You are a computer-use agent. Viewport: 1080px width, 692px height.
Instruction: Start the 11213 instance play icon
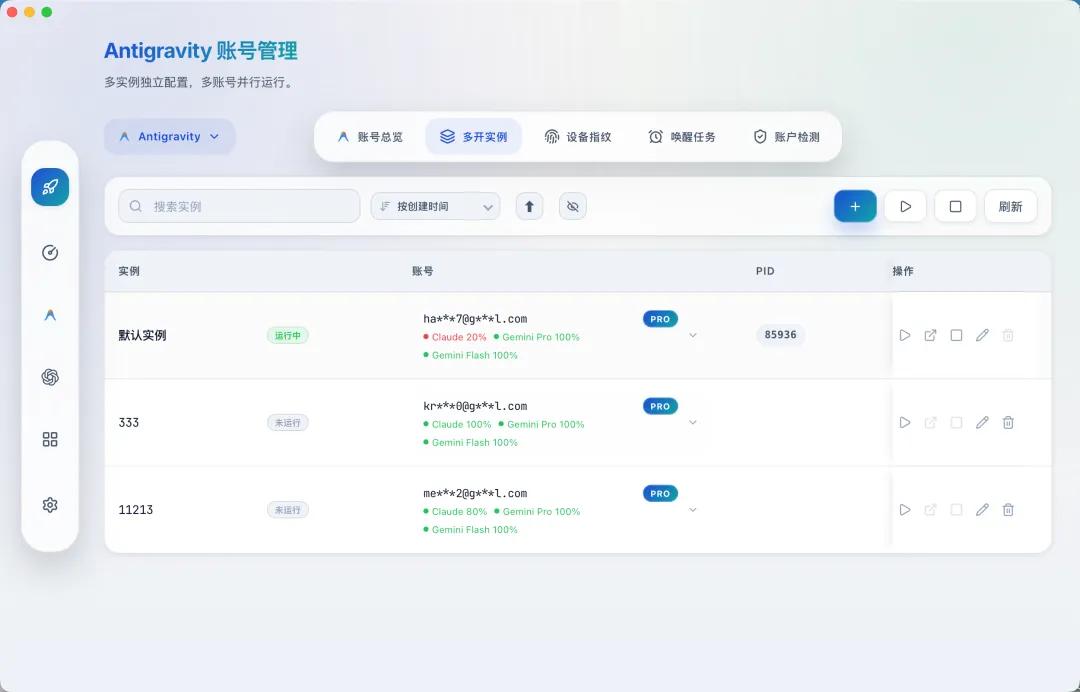905,510
